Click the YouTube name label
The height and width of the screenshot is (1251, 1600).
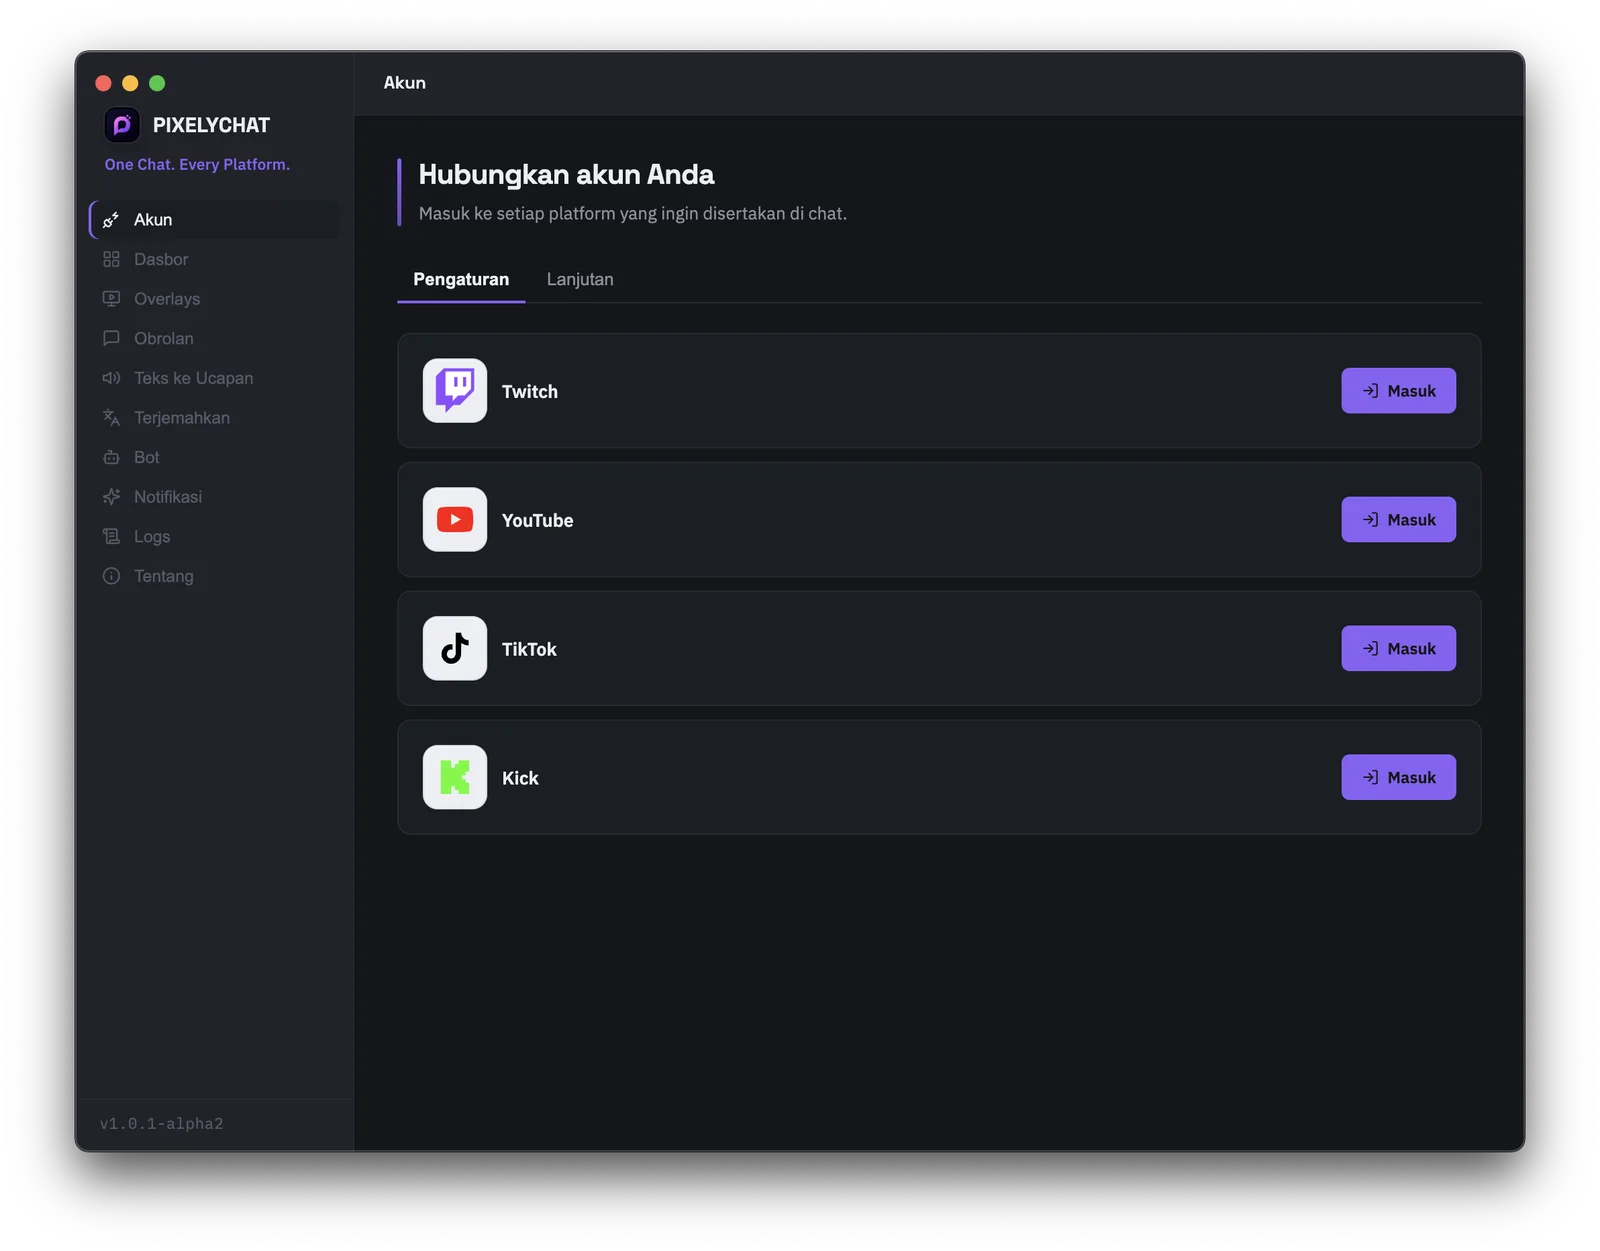point(538,521)
